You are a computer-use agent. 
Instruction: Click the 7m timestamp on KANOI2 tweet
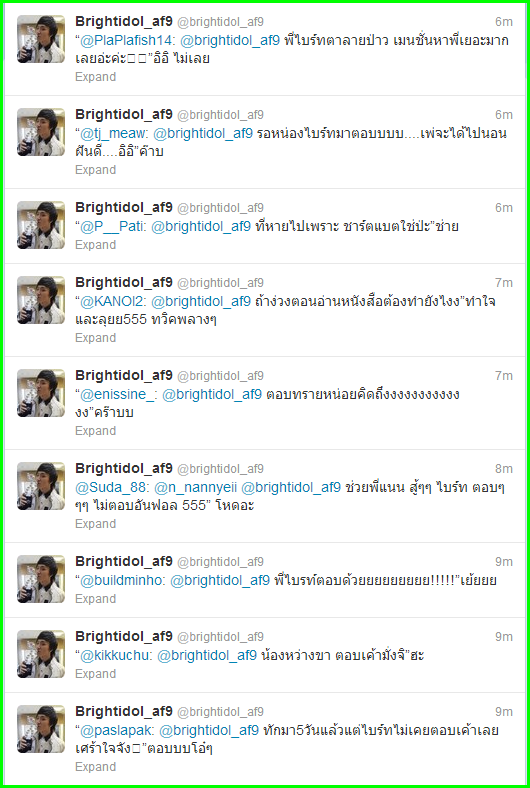503,283
